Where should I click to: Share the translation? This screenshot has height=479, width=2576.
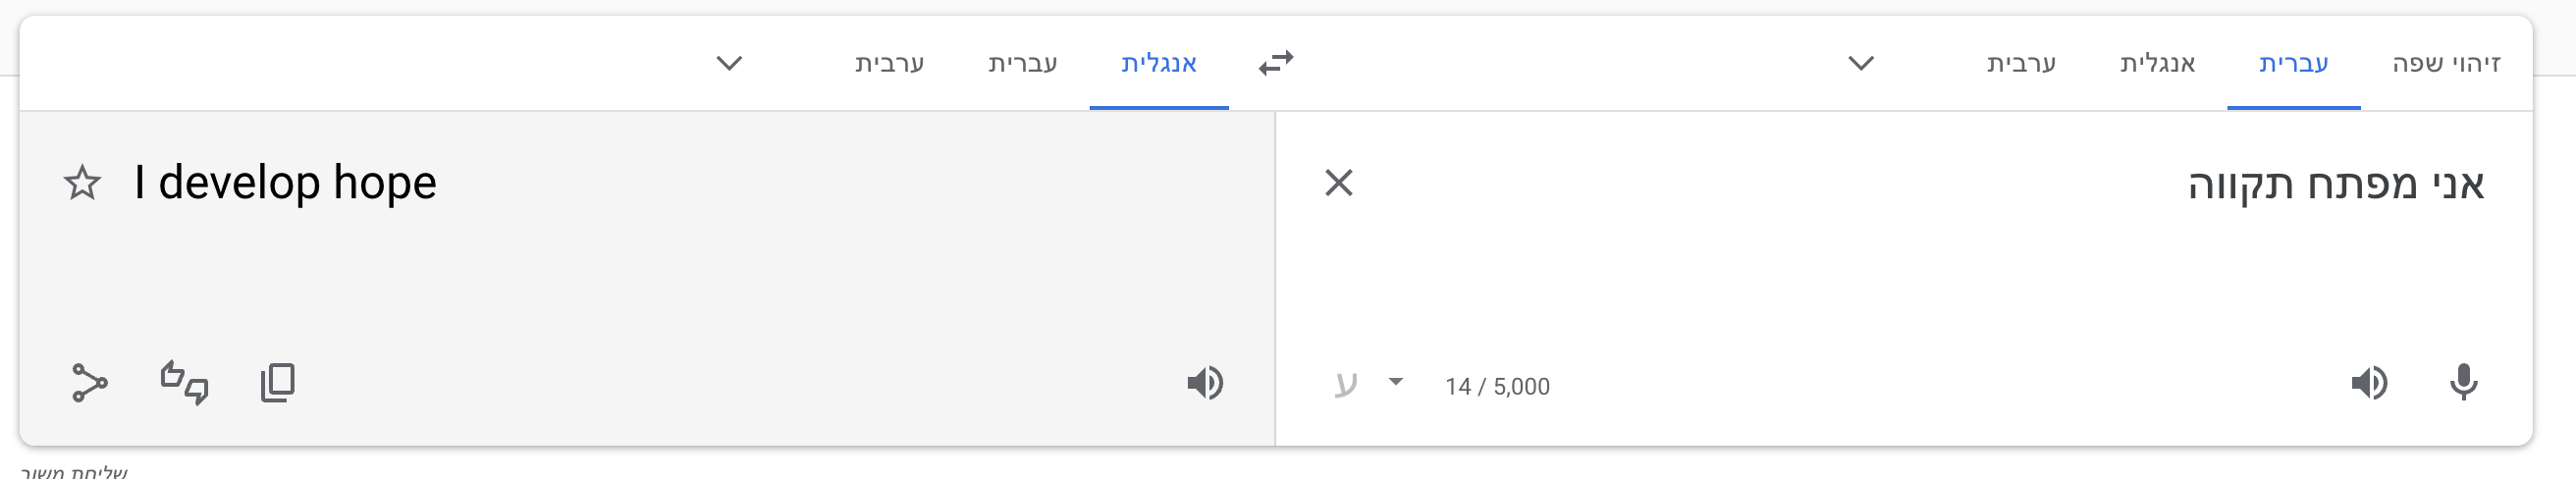click(x=89, y=383)
